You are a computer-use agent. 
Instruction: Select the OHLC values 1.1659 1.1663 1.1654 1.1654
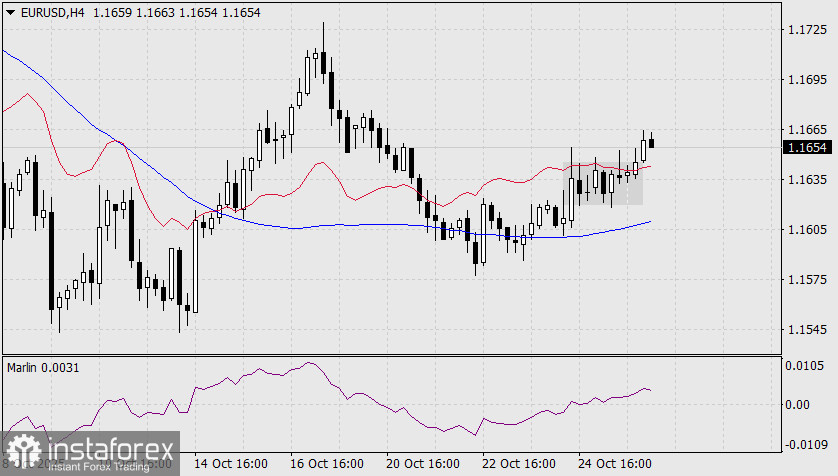(x=176, y=12)
